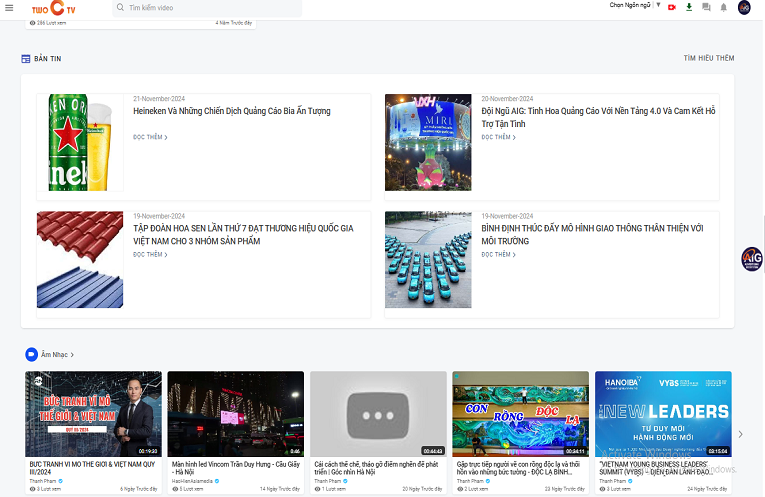The width and height of the screenshot is (765, 497).
Task: Open the user profile avatar
Action: pyautogui.click(x=744, y=8)
